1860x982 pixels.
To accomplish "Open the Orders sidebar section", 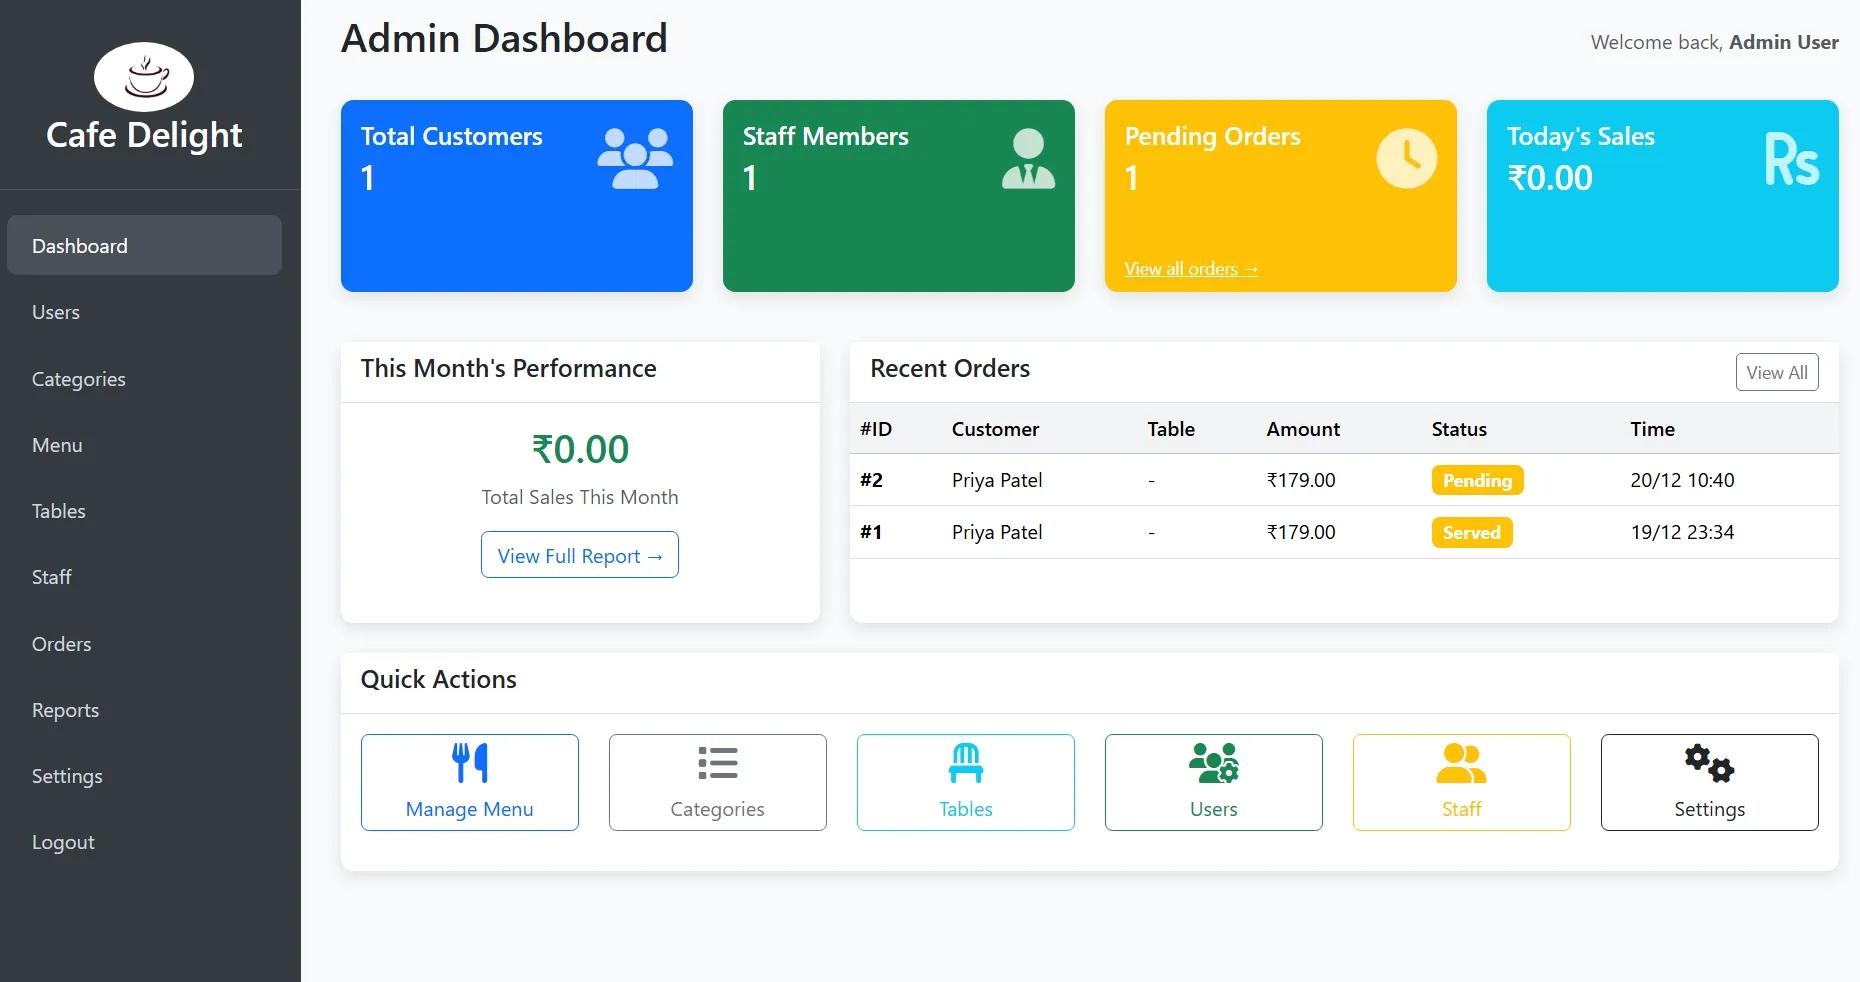I will coord(61,644).
